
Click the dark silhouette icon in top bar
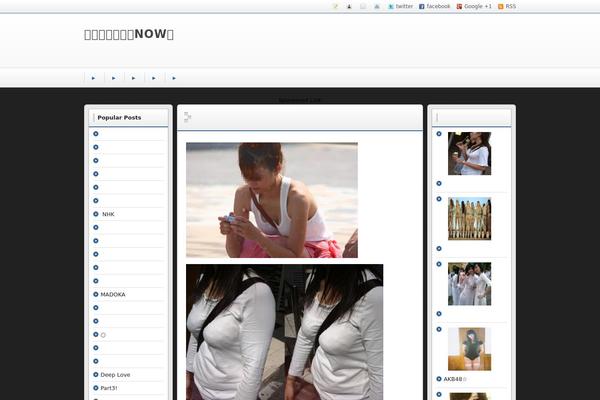point(349,7)
